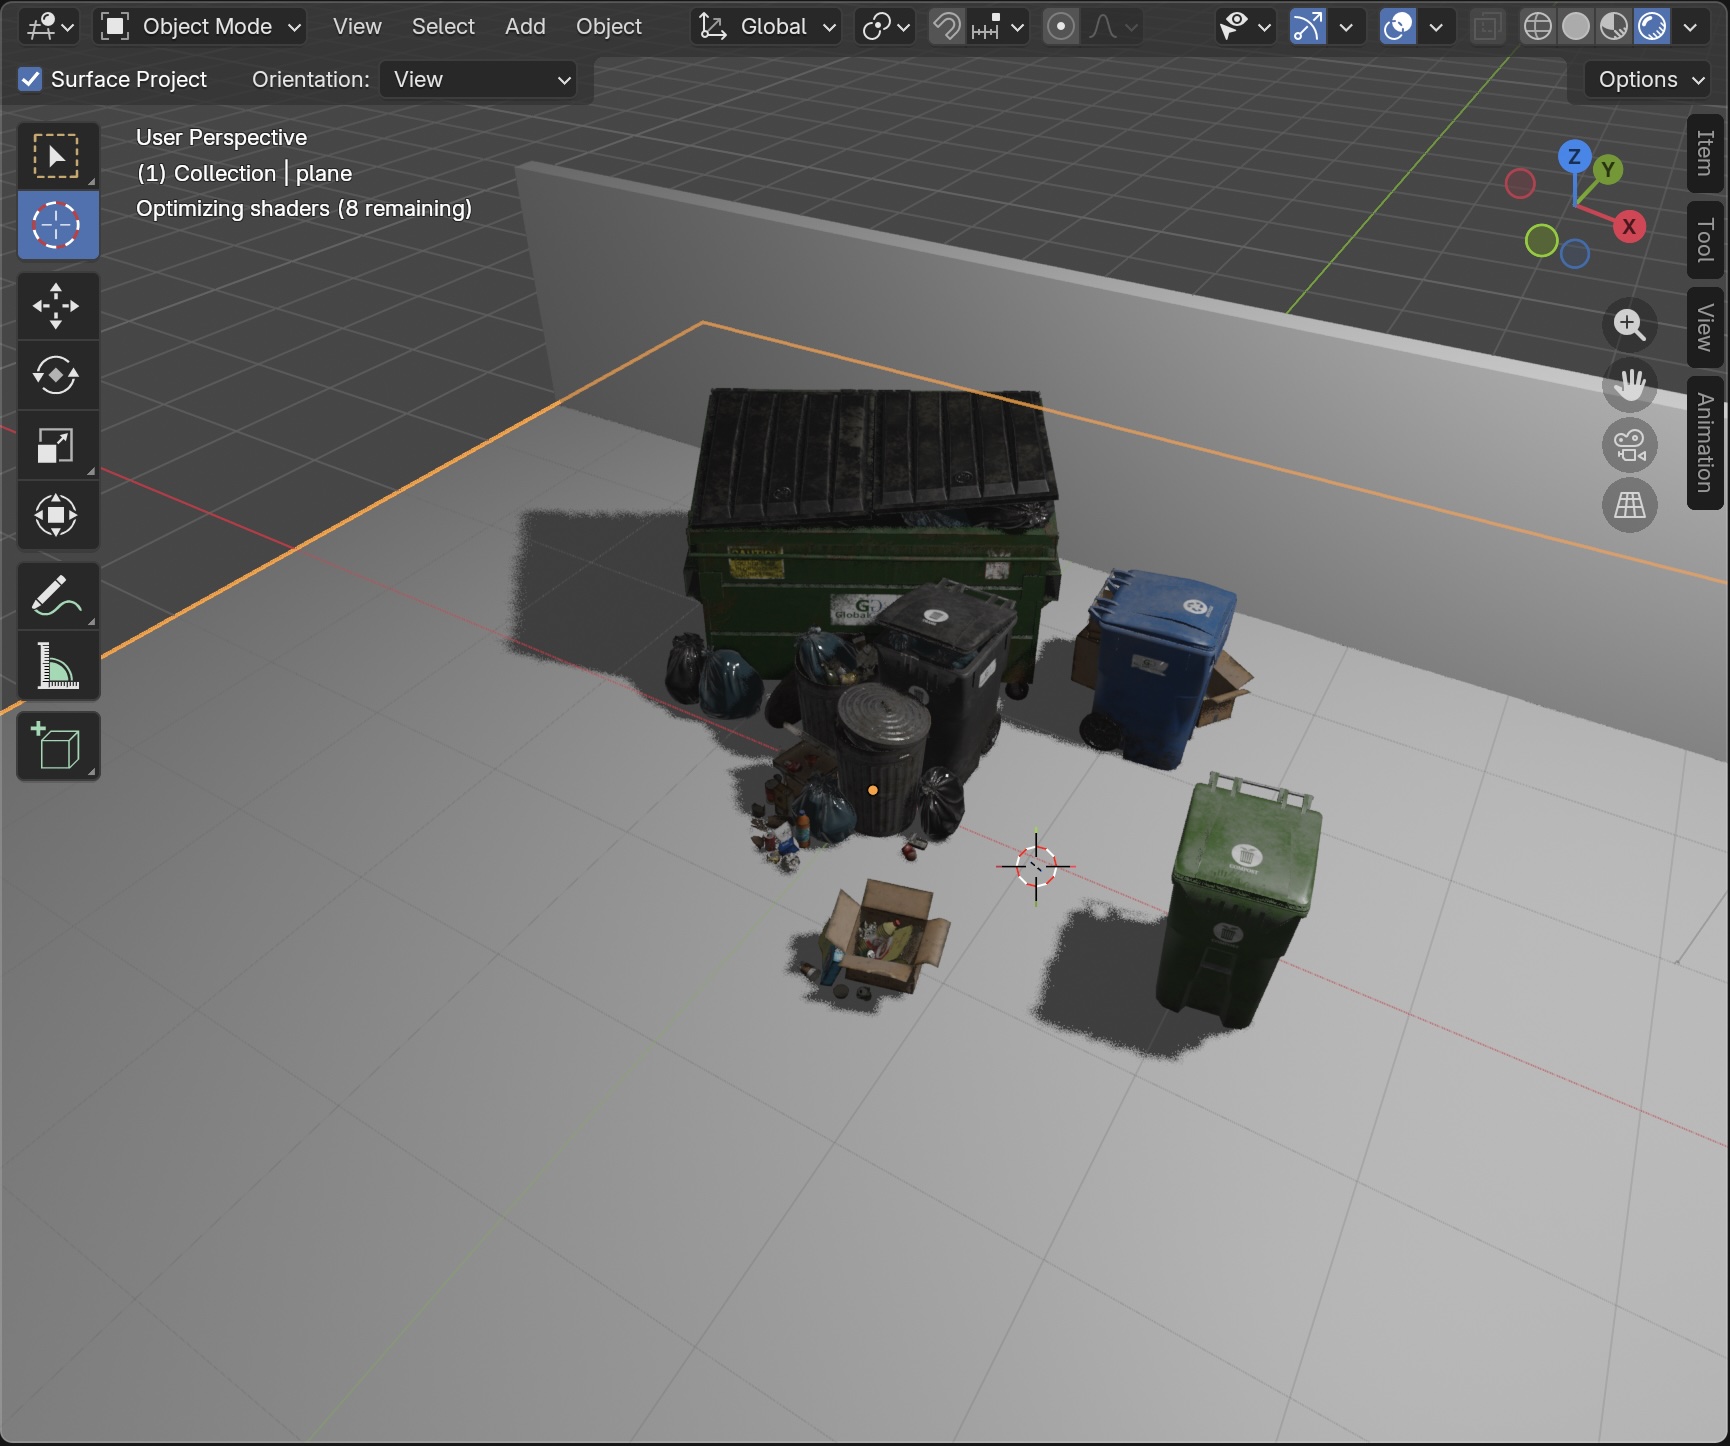Click the red X axis gizmo ball

tap(1629, 227)
